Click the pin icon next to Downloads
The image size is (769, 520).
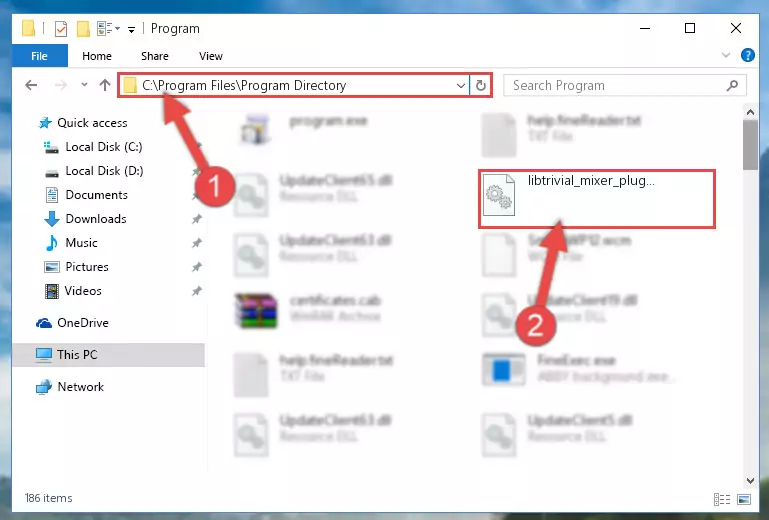(197, 219)
